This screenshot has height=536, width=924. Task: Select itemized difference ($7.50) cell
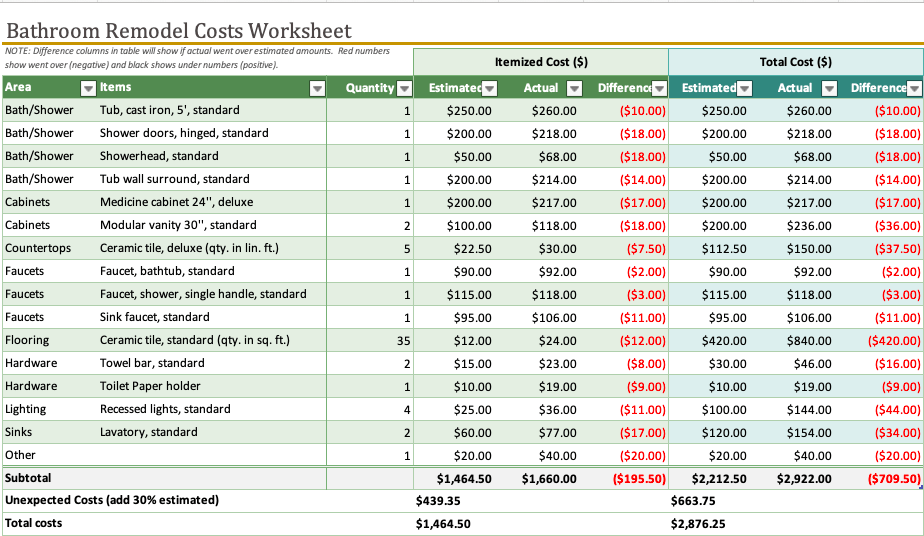coord(626,249)
